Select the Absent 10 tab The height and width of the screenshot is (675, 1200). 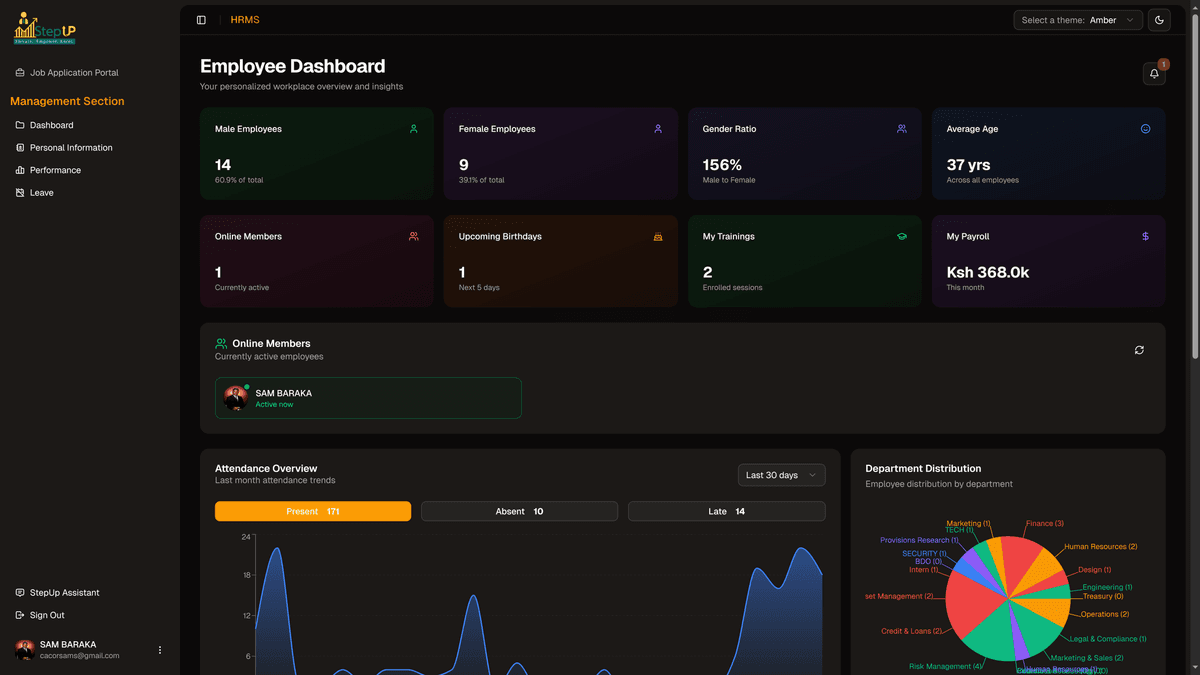pyautogui.click(x=519, y=511)
